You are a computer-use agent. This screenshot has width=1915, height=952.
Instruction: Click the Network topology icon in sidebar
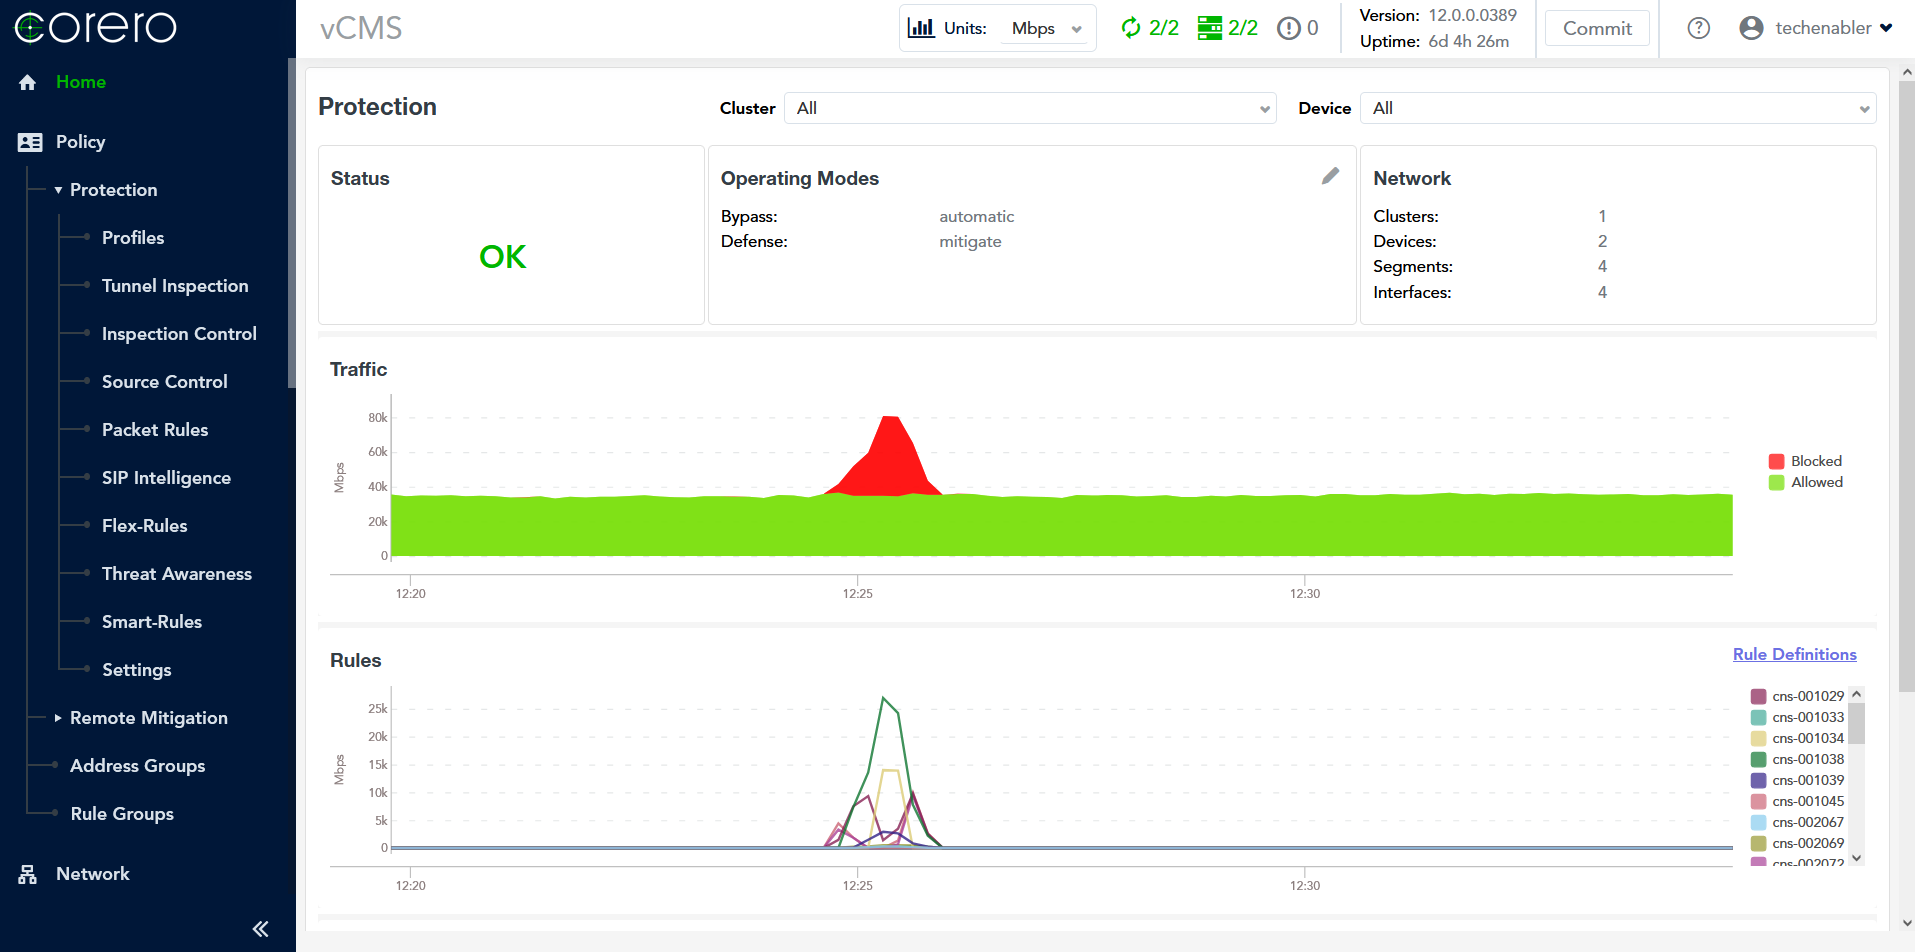[x=28, y=874]
